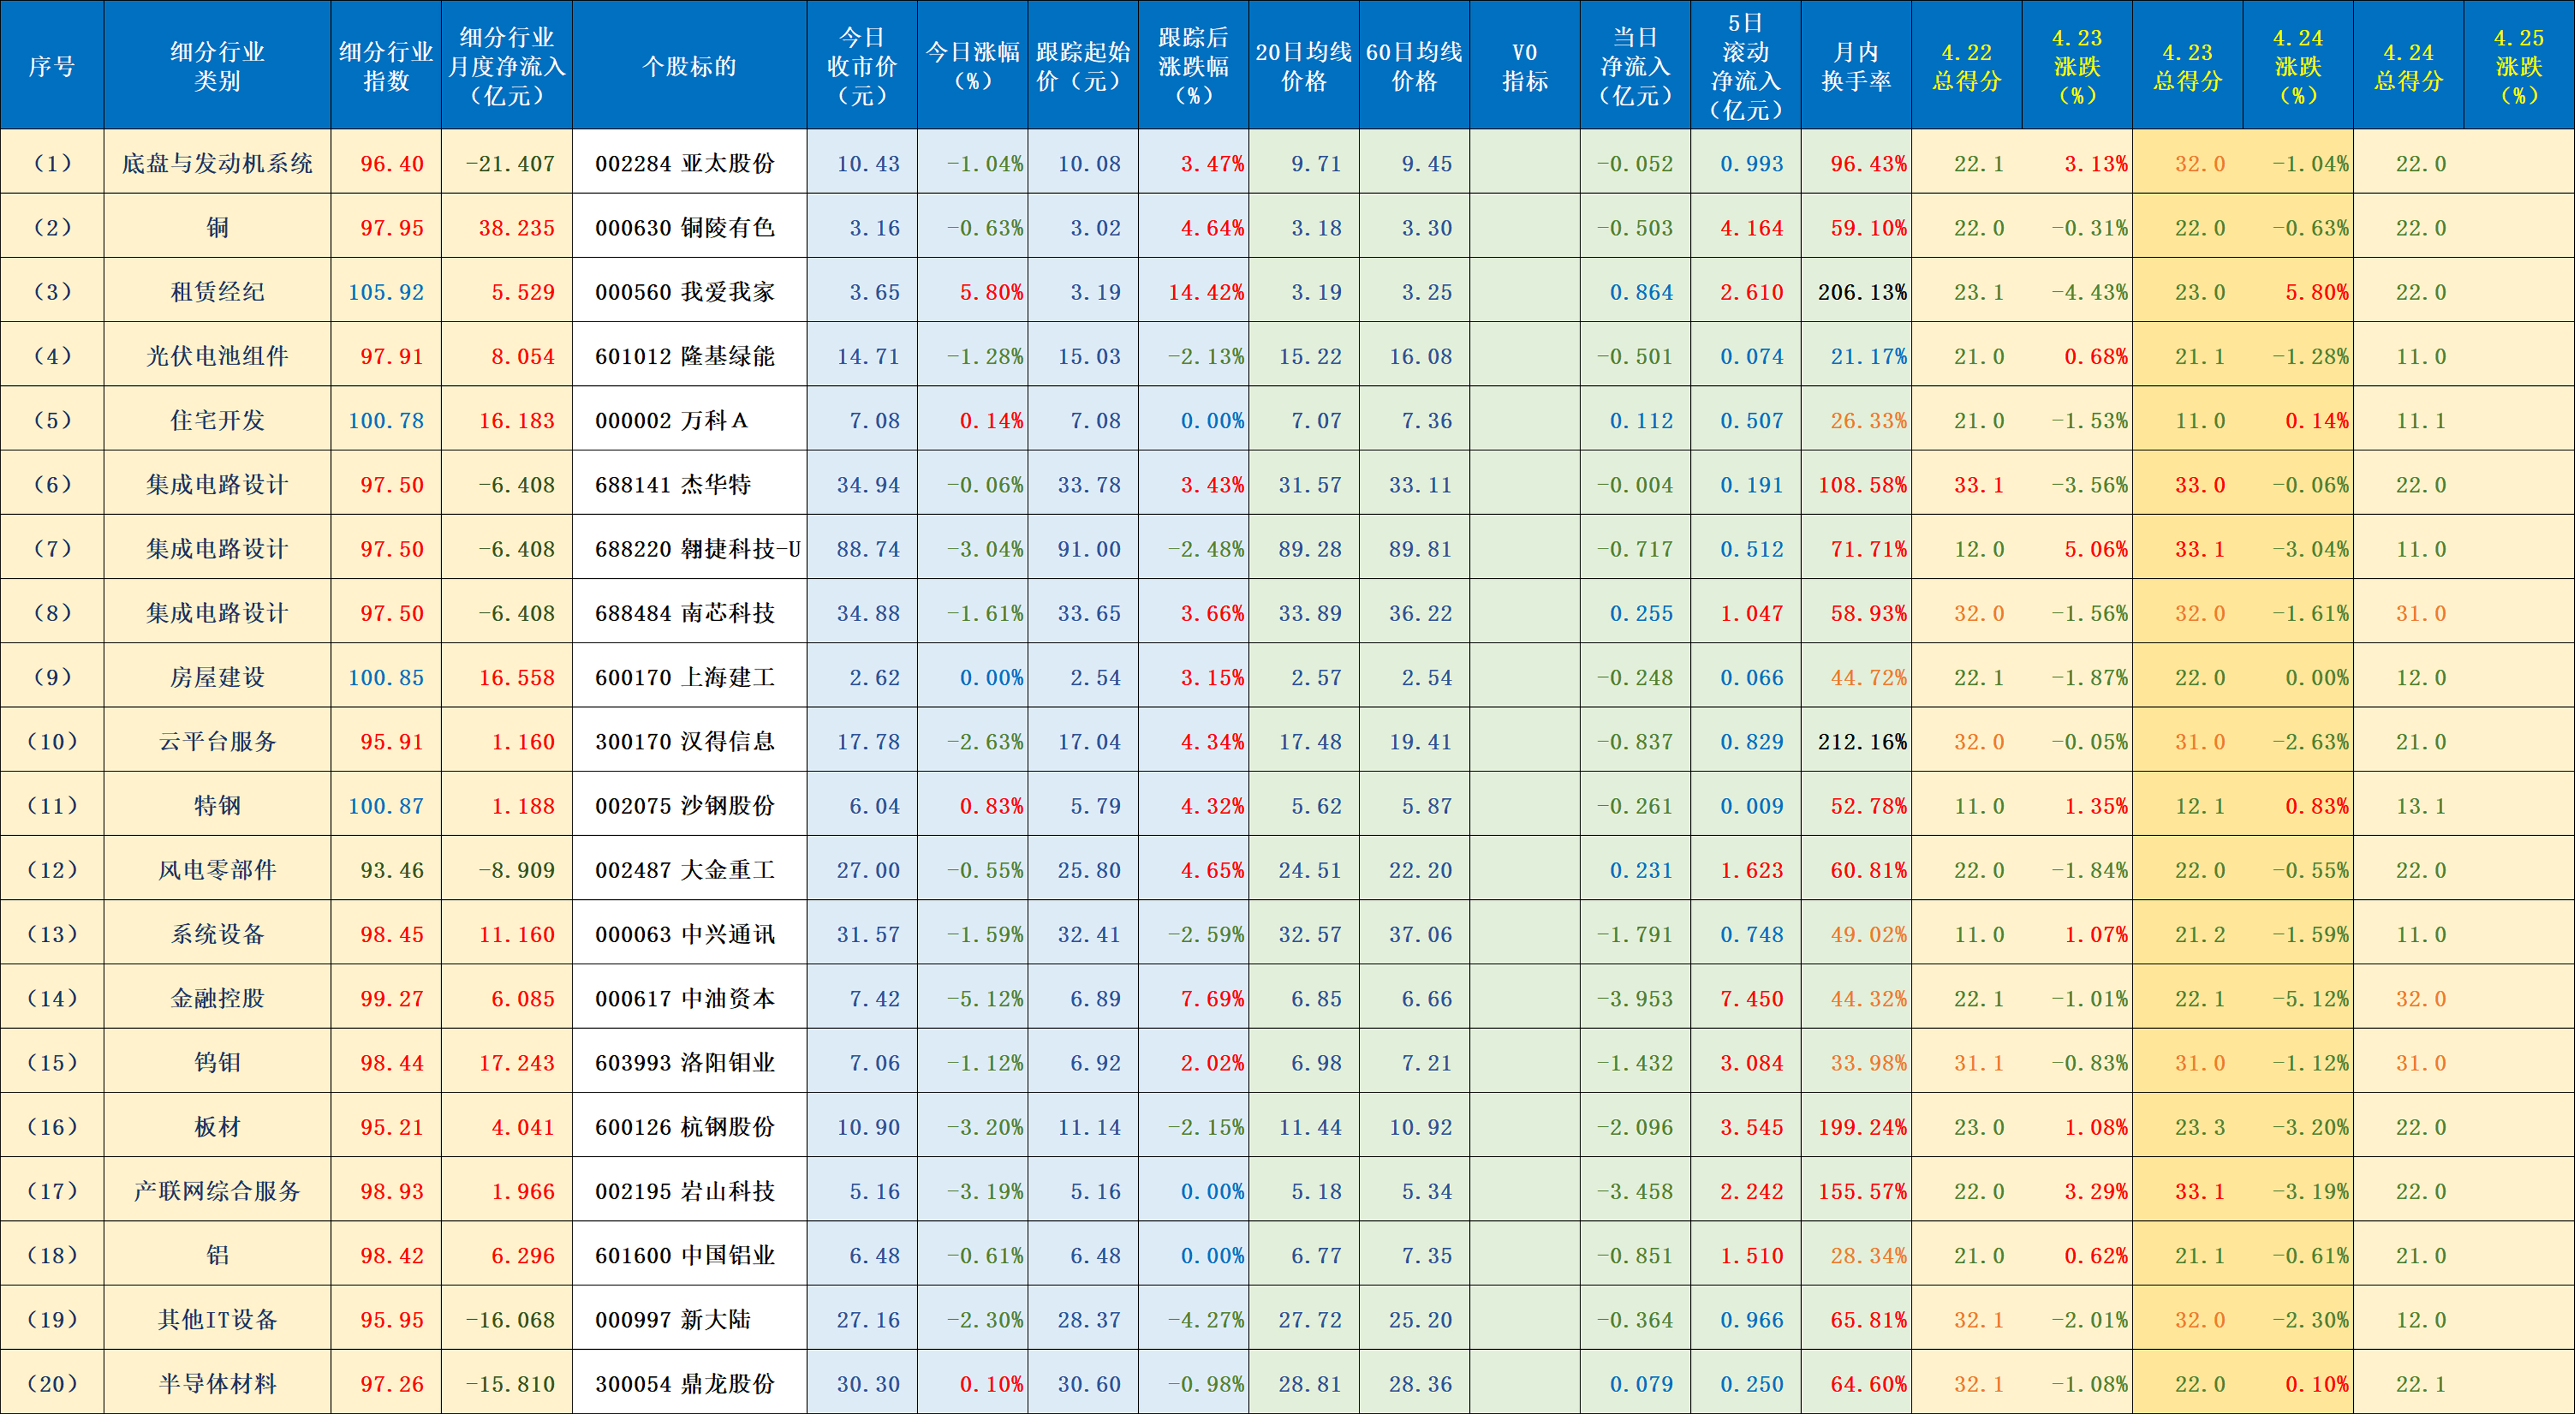2576x1414 pixels.
Task: Click the 跟踪后涨跌幅 header cell
Action: pos(1193,65)
